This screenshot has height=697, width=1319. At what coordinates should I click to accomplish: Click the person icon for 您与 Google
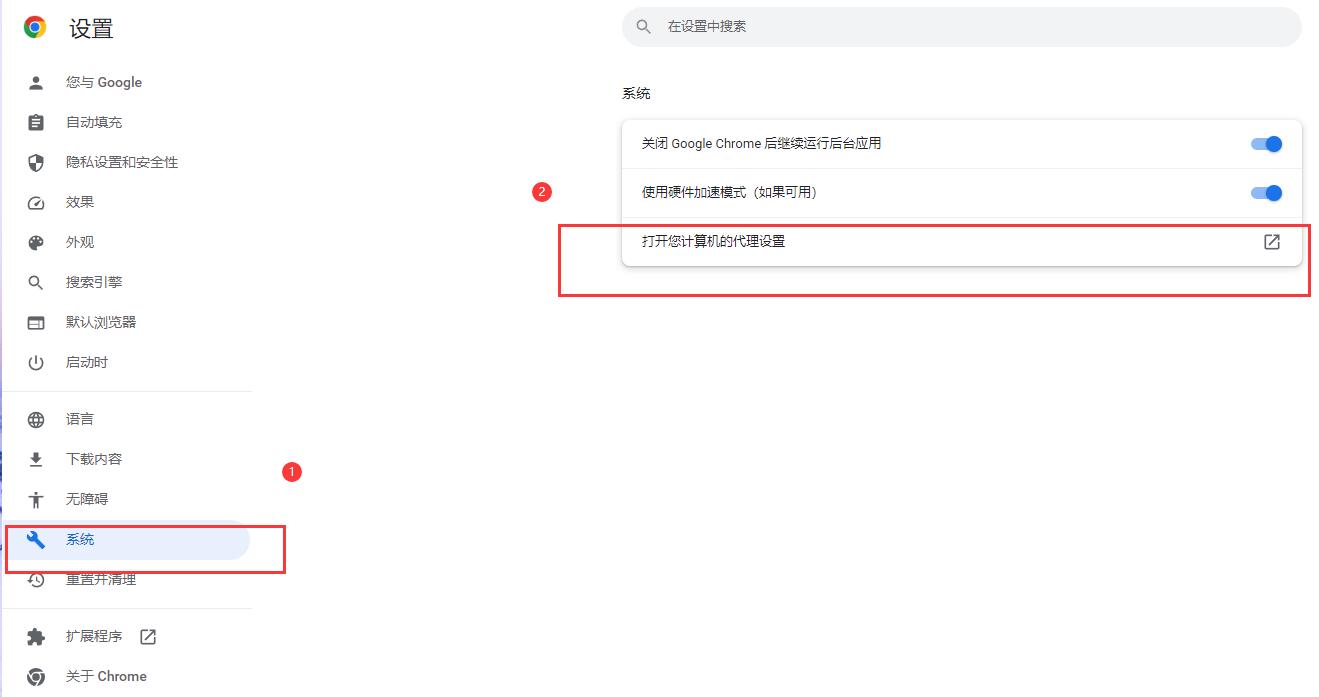[x=36, y=83]
